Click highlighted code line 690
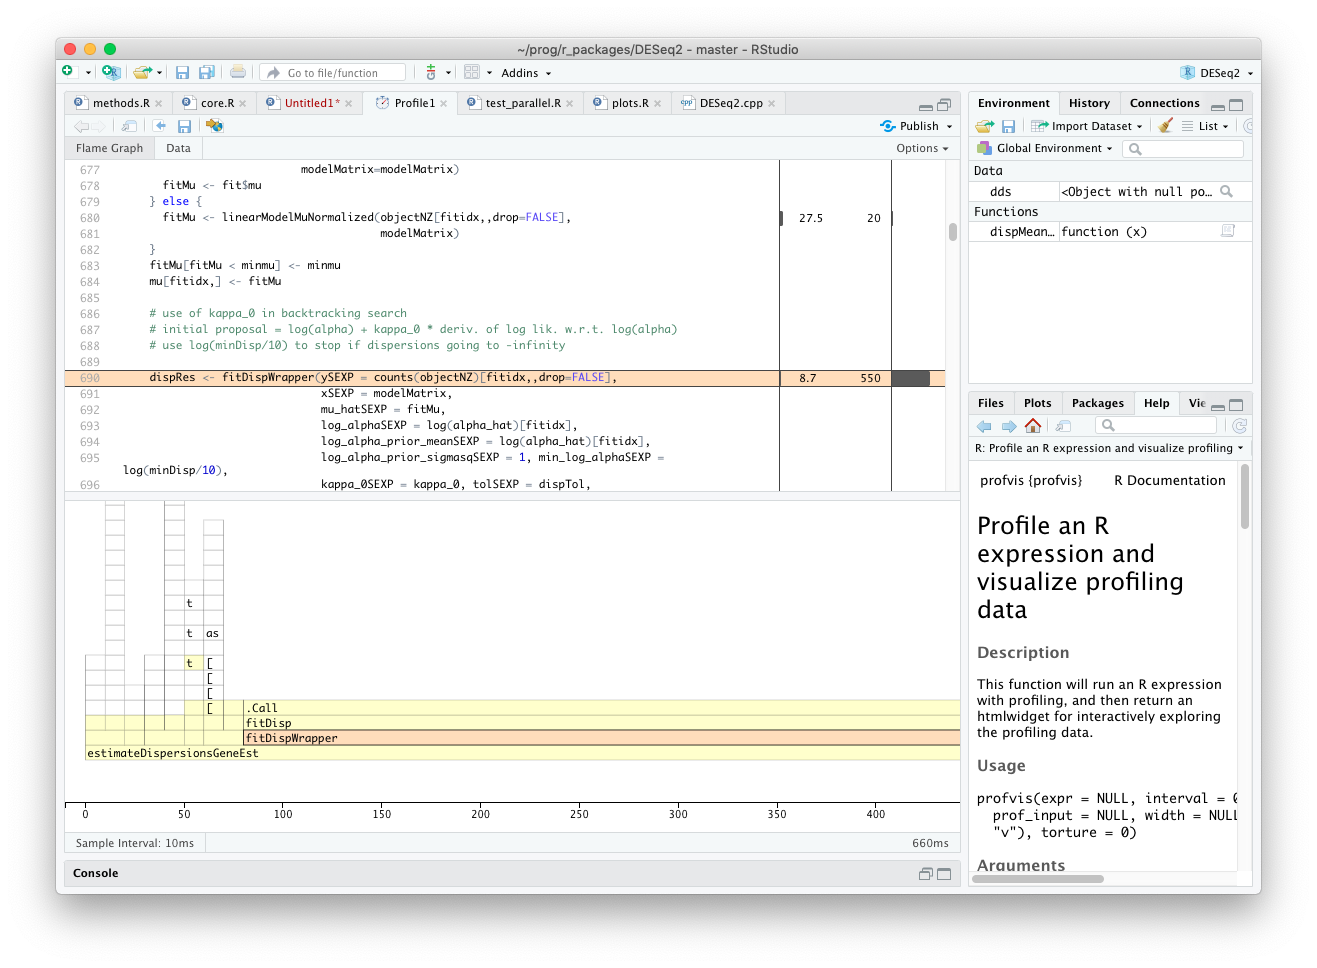Image resolution: width=1317 pixels, height=968 pixels. coord(505,378)
